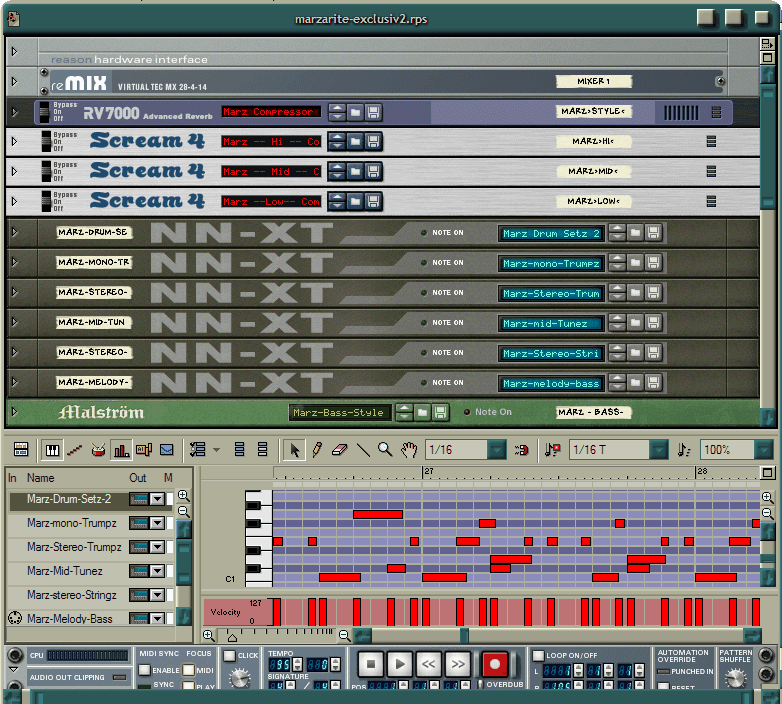
Task: Open the 1/16 snap value dropdown
Action: (497, 450)
